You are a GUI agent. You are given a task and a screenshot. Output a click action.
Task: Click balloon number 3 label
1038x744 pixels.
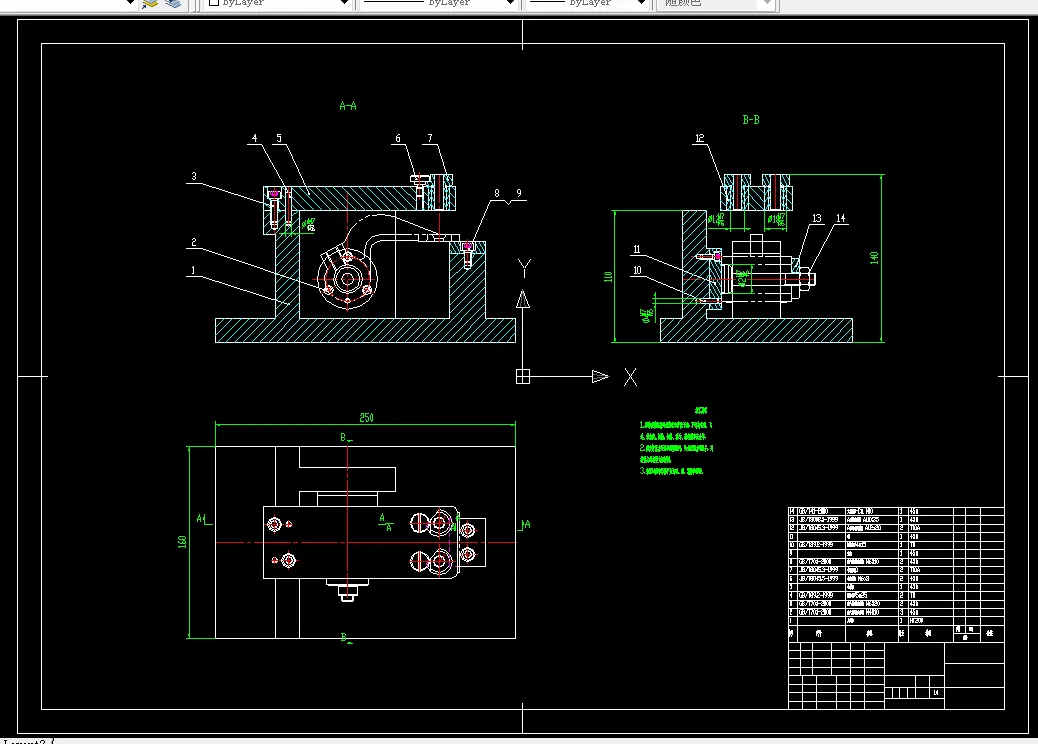click(194, 177)
